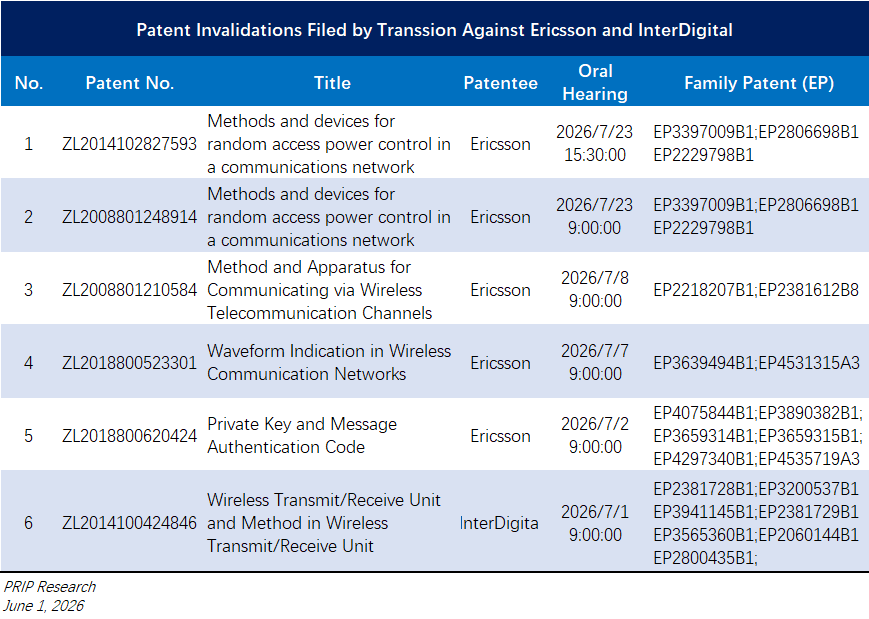Click the table title banner
The height and width of the screenshot is (619, 869).
434,29
